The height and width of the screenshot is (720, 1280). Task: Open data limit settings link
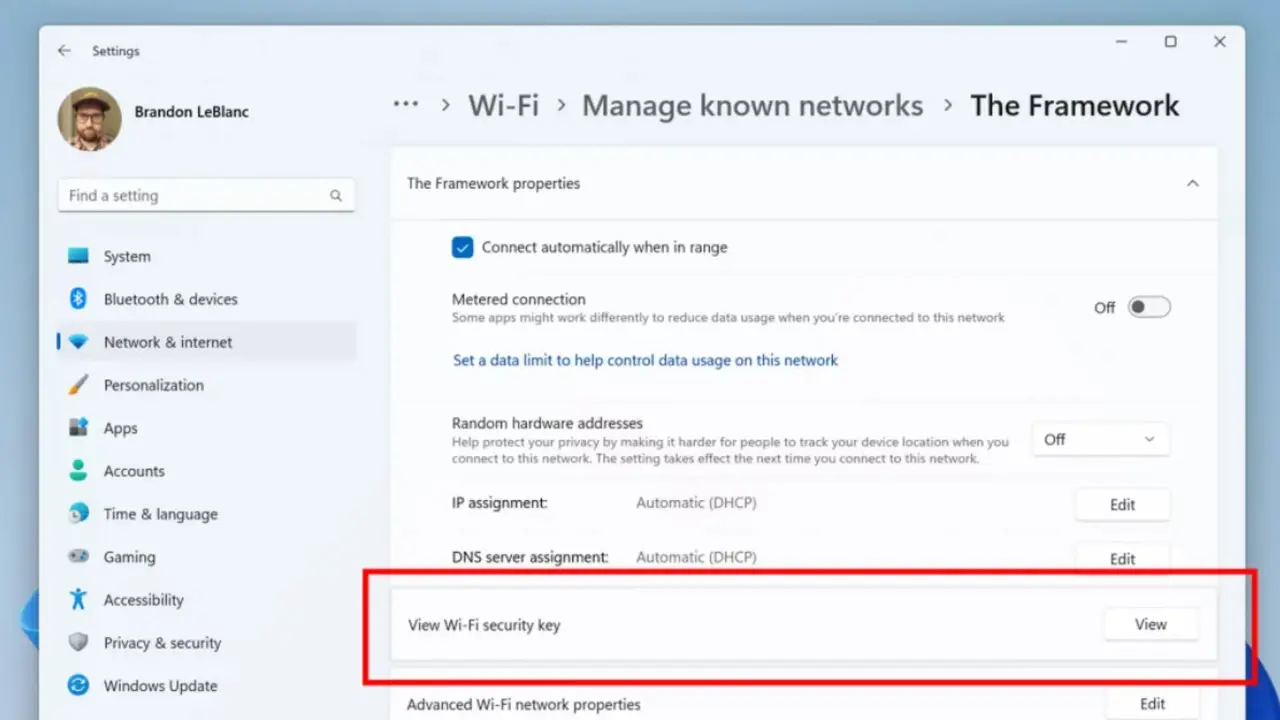645,360
